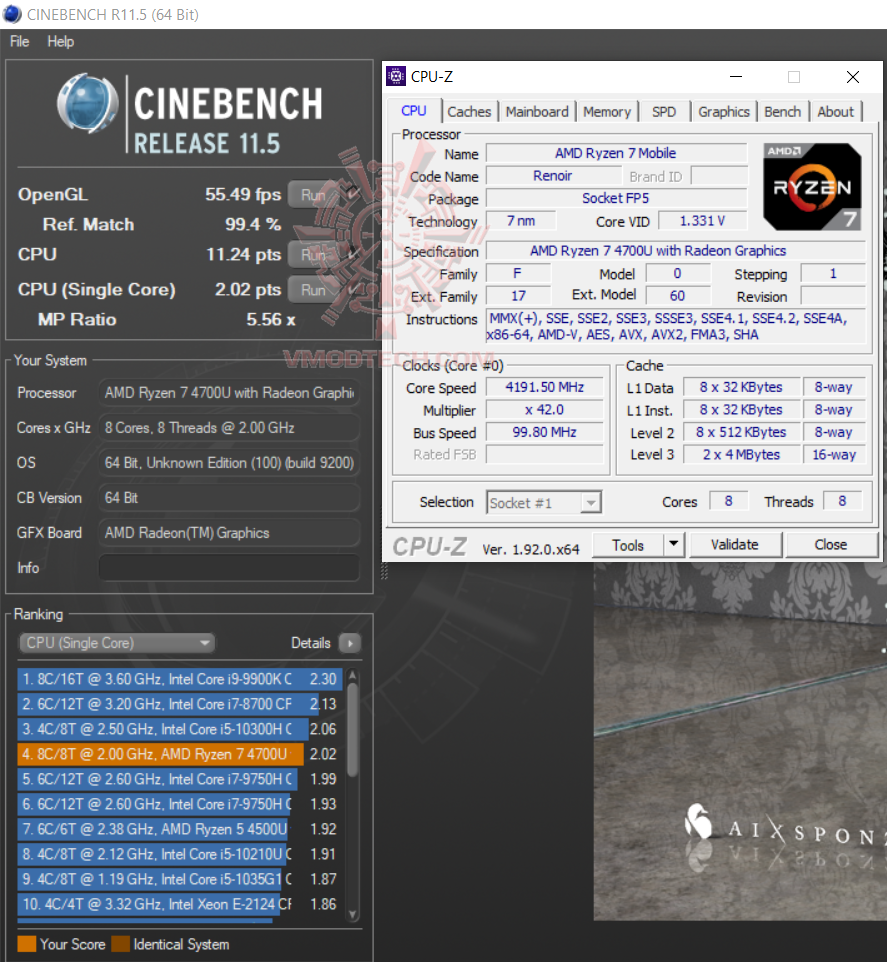This screenshot has width=887, height=962.
Task: Switch to the About tab in CPU-Z
Action: (835, 112)
